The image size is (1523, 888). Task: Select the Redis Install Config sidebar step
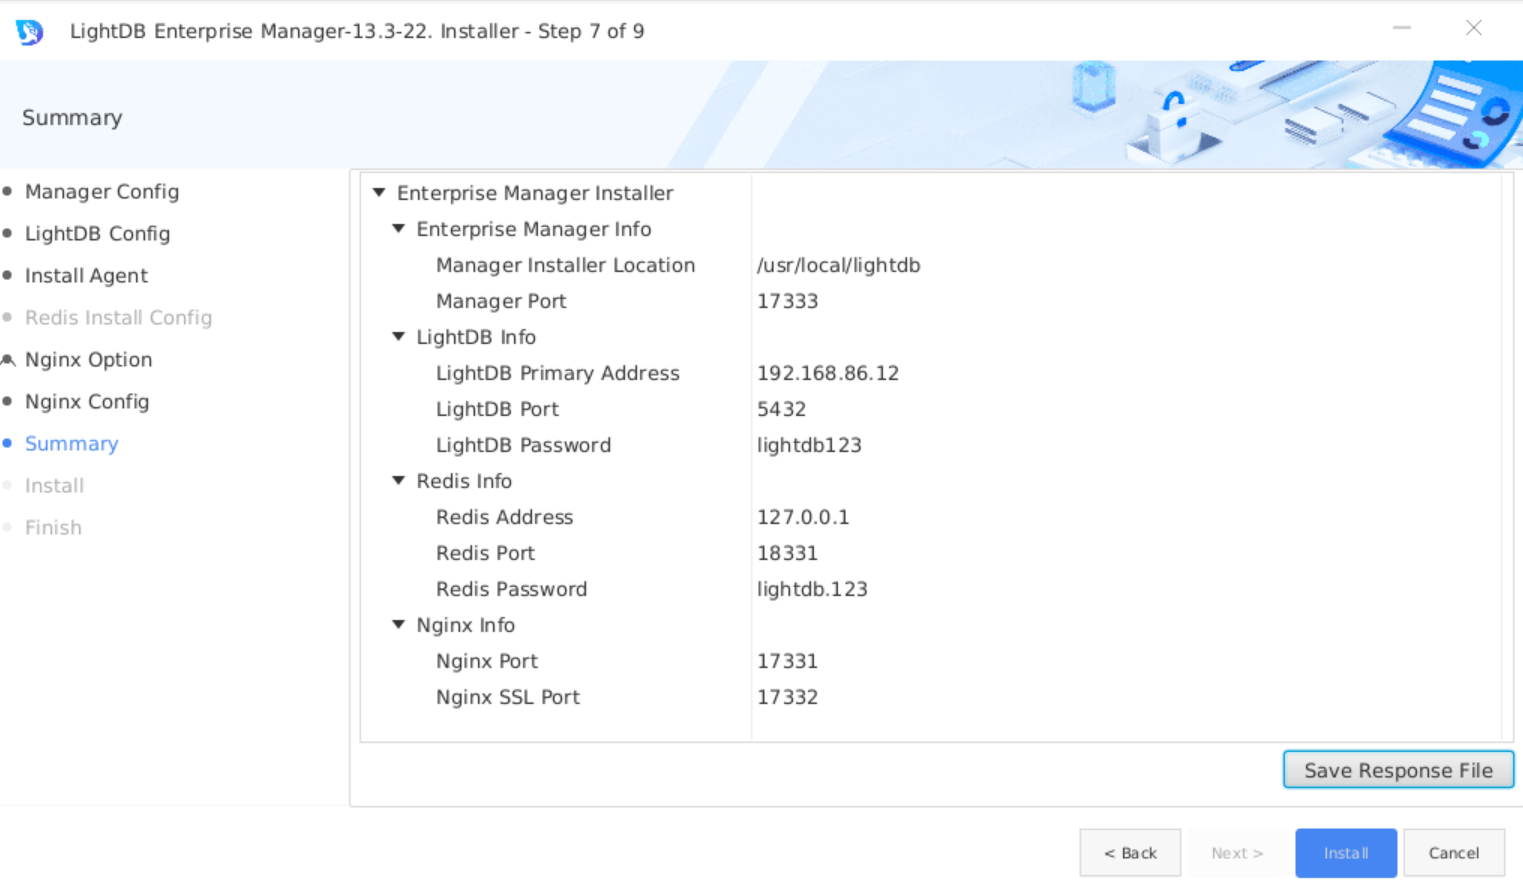point(118,317)
